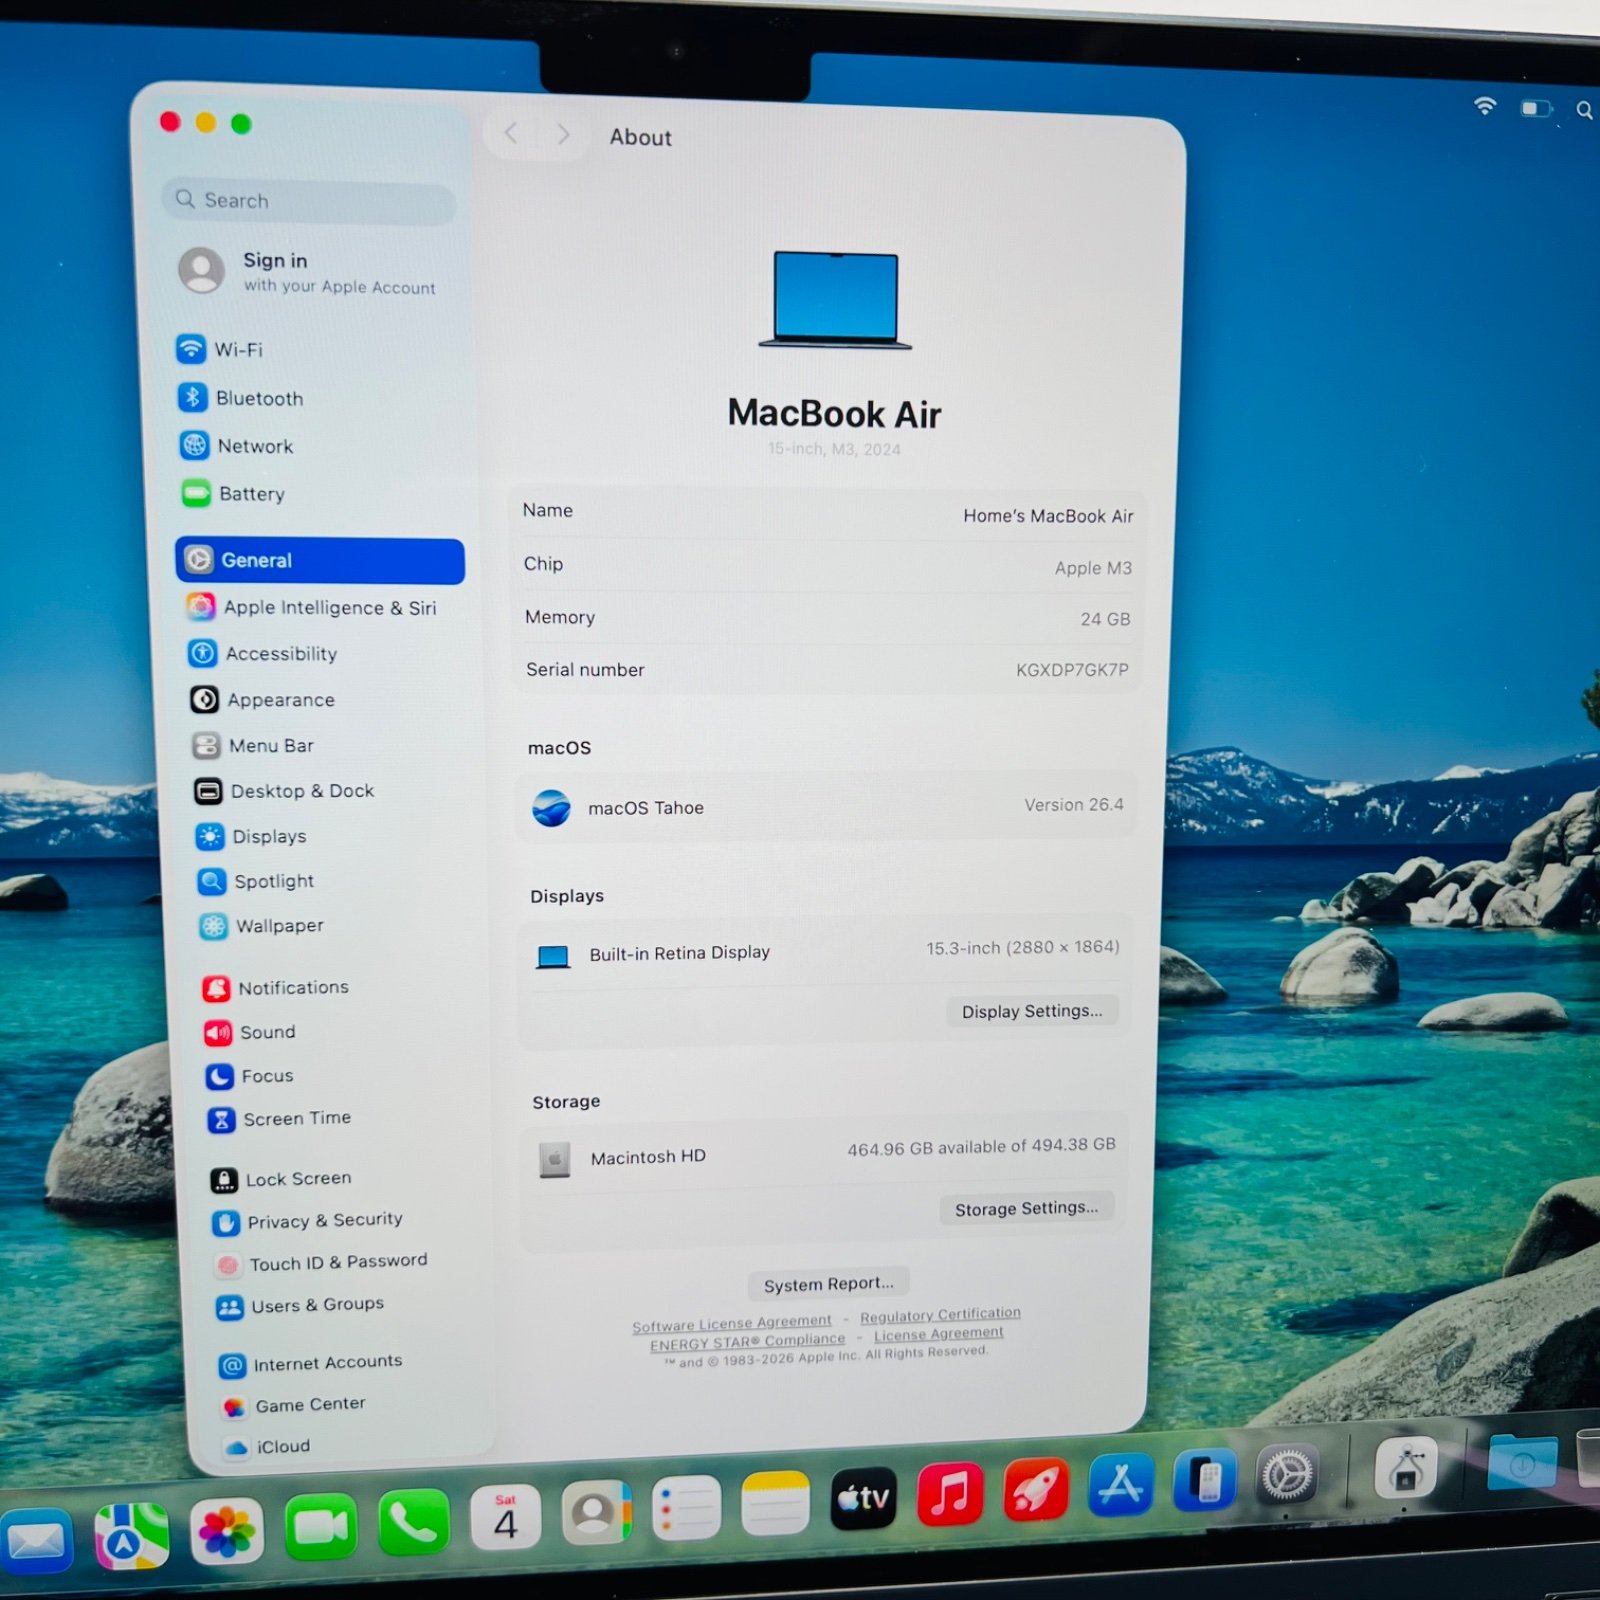Screen dimensions: 1600x1600
Task: Open the Software License Agreement link
Action: pos(733,1322)
